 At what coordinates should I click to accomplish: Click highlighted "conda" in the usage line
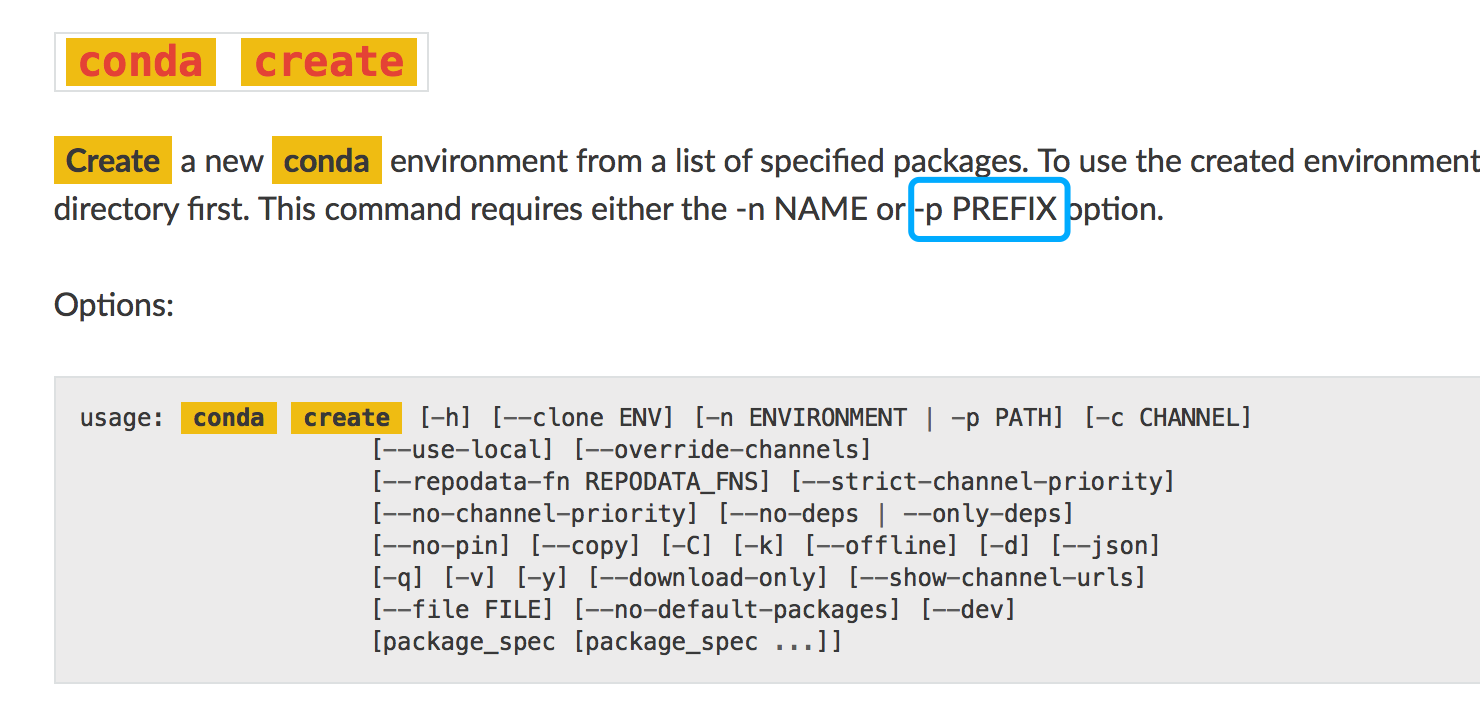click(x=229, y=418)
